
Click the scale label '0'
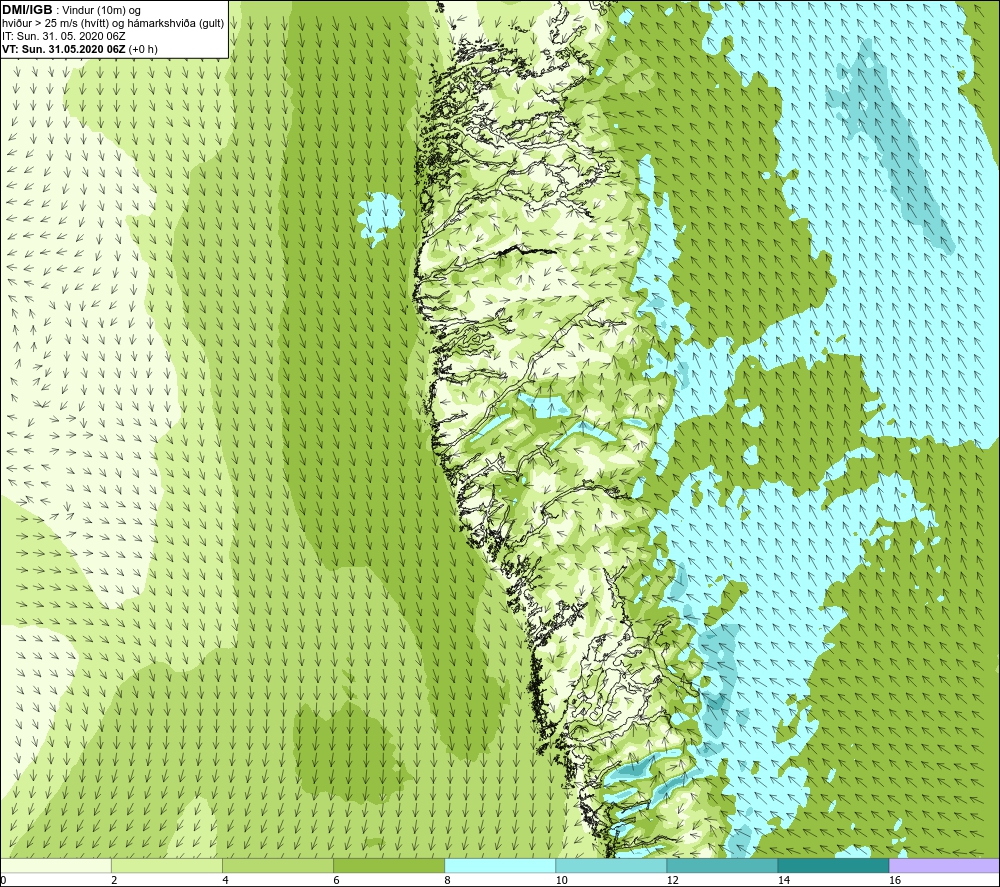[3, 880]
